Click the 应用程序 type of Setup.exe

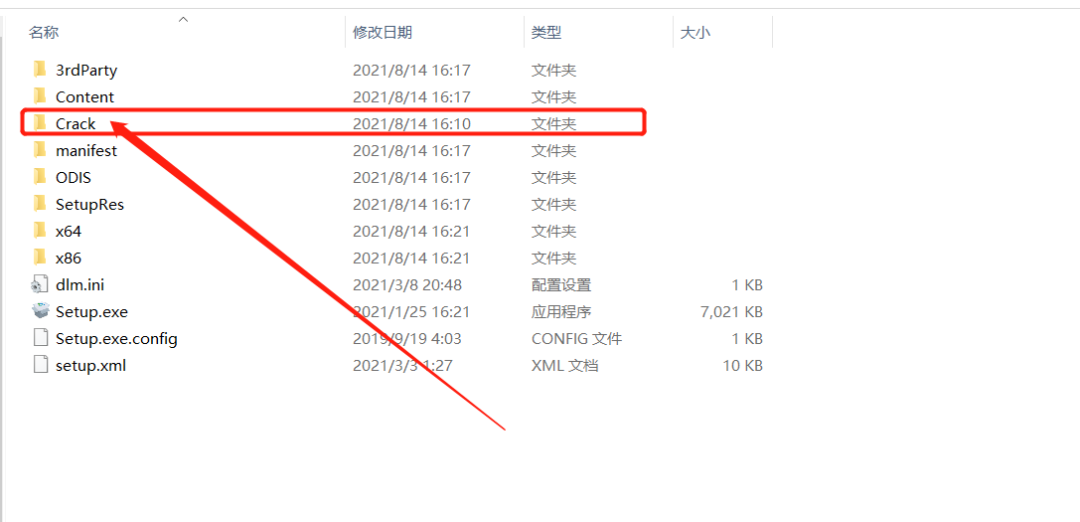coord(561,311)
